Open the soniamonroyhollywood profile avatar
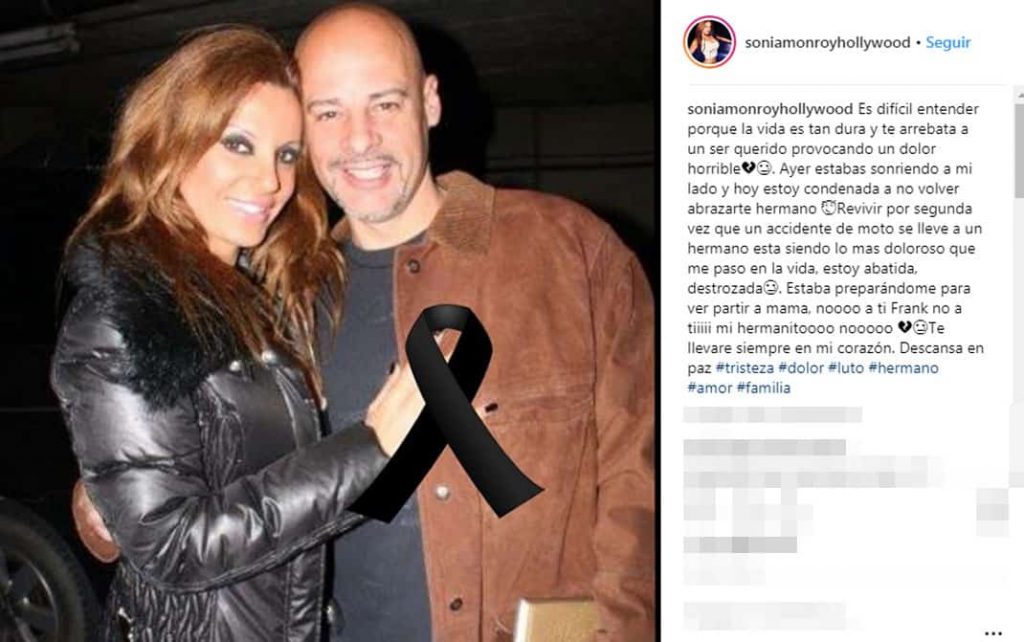The image size is (1024, 642). 709,42
